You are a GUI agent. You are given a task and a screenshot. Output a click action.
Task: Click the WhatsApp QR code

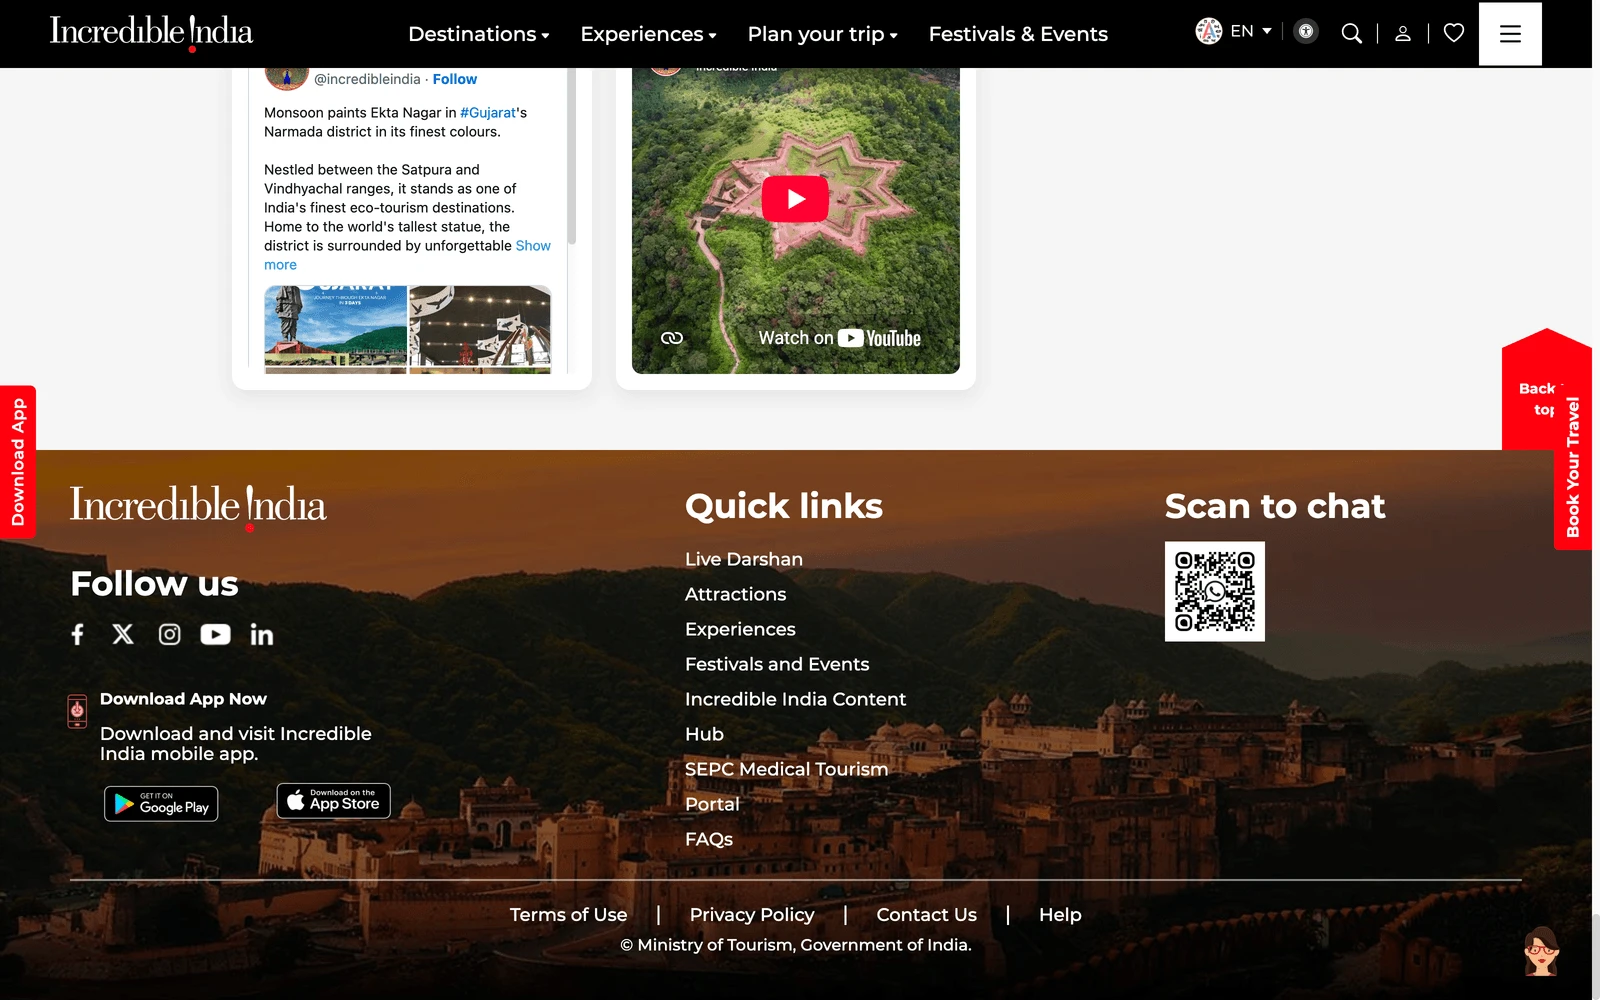pos(1215,592)
